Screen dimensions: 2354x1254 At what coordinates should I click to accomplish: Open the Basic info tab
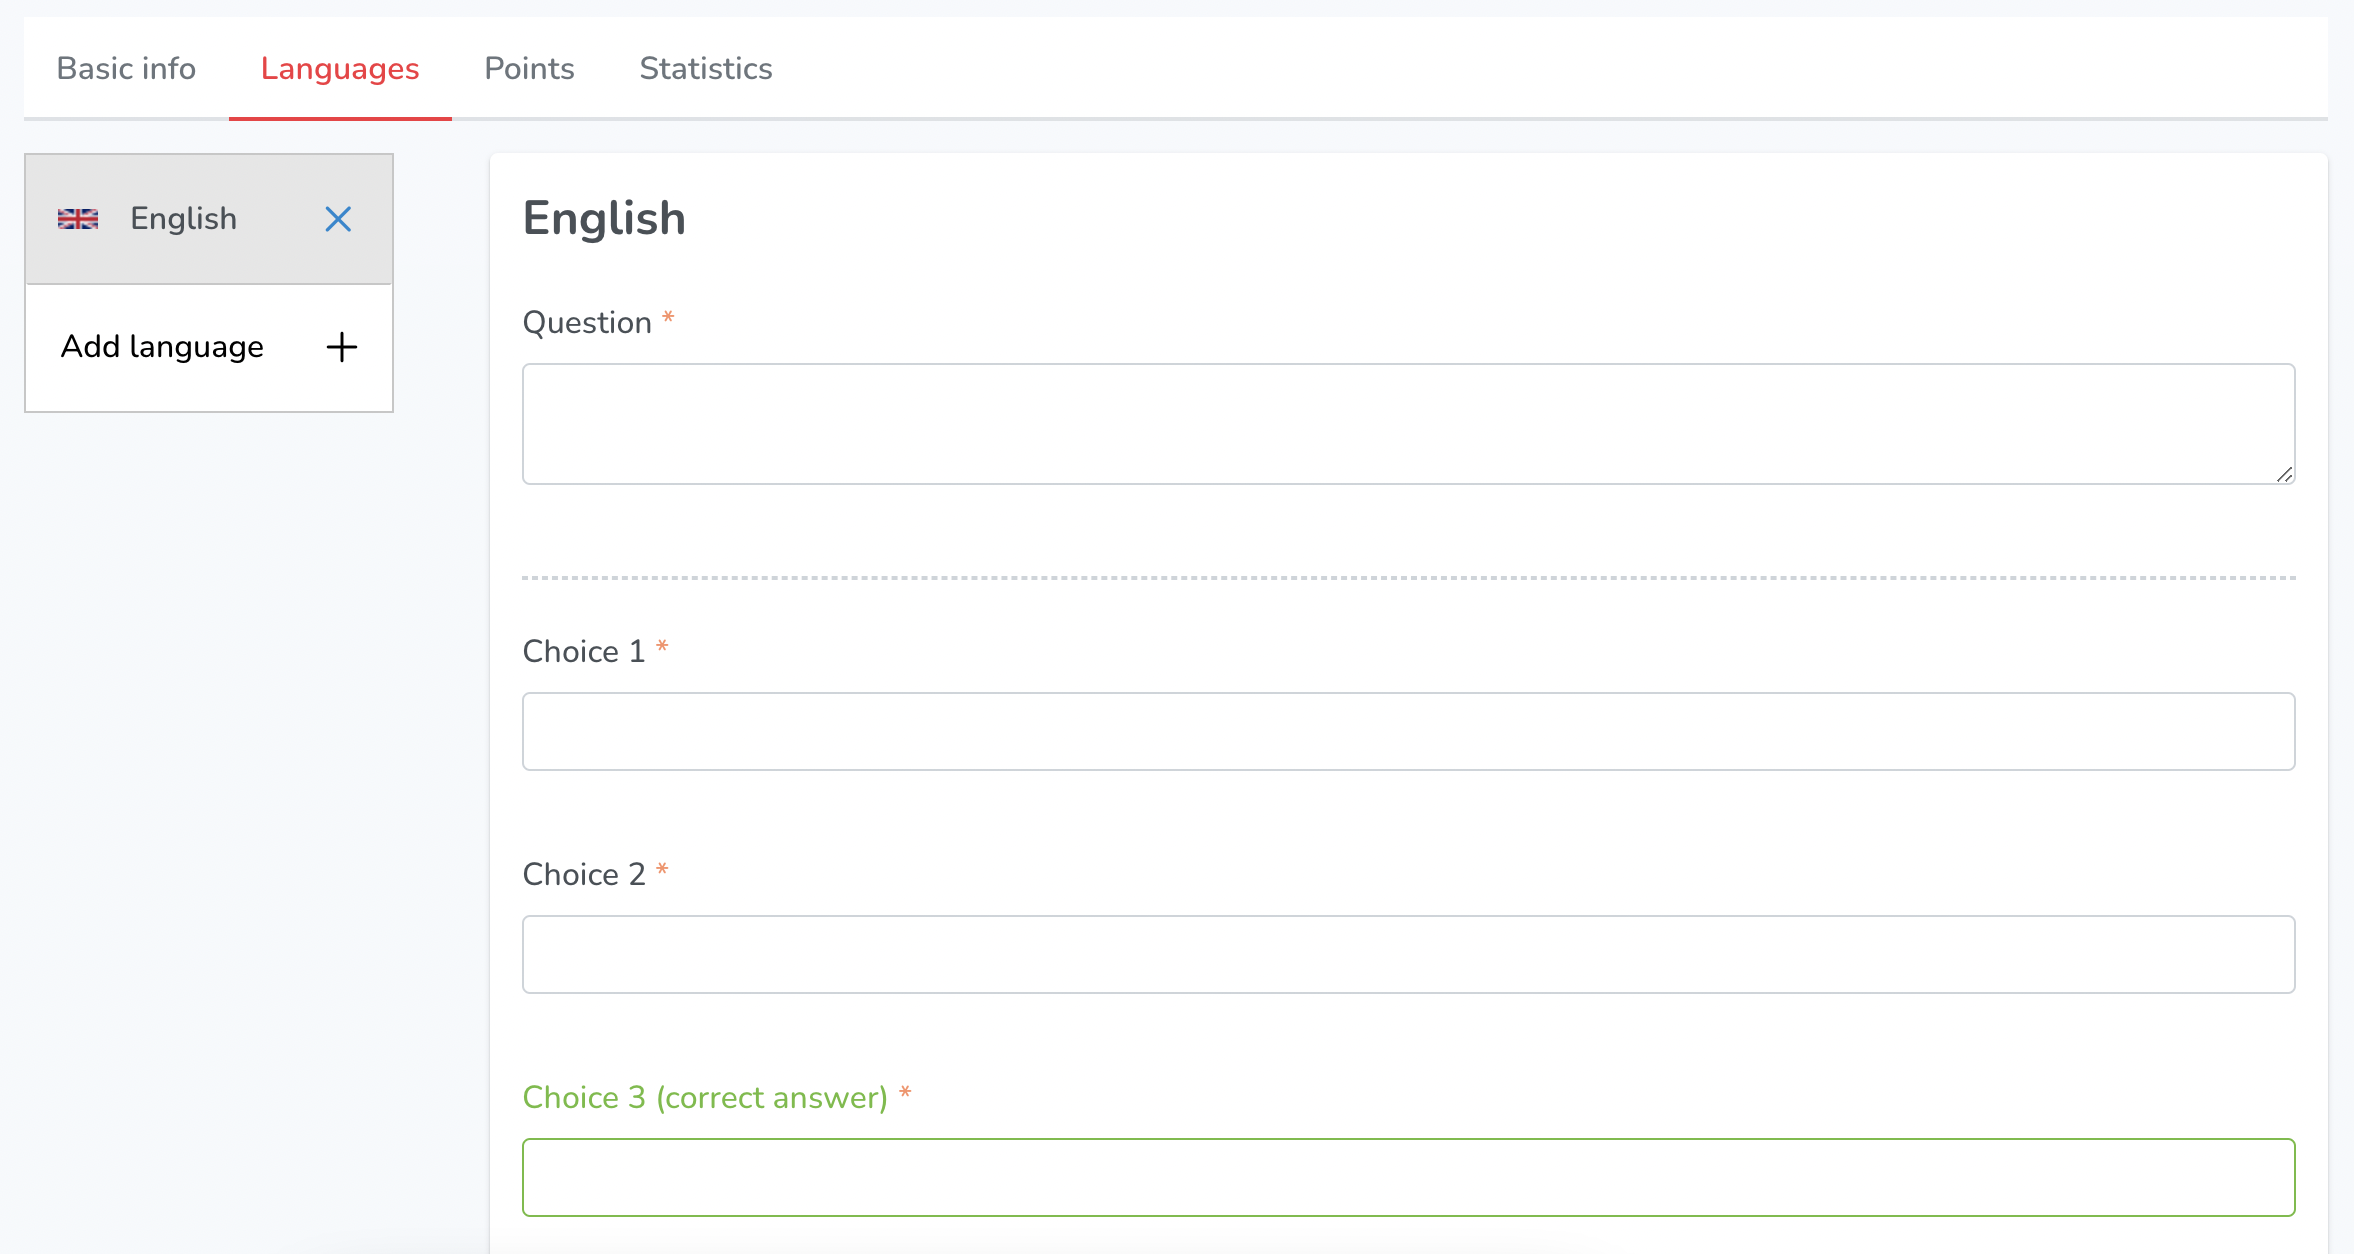click(x=126, y=69)
